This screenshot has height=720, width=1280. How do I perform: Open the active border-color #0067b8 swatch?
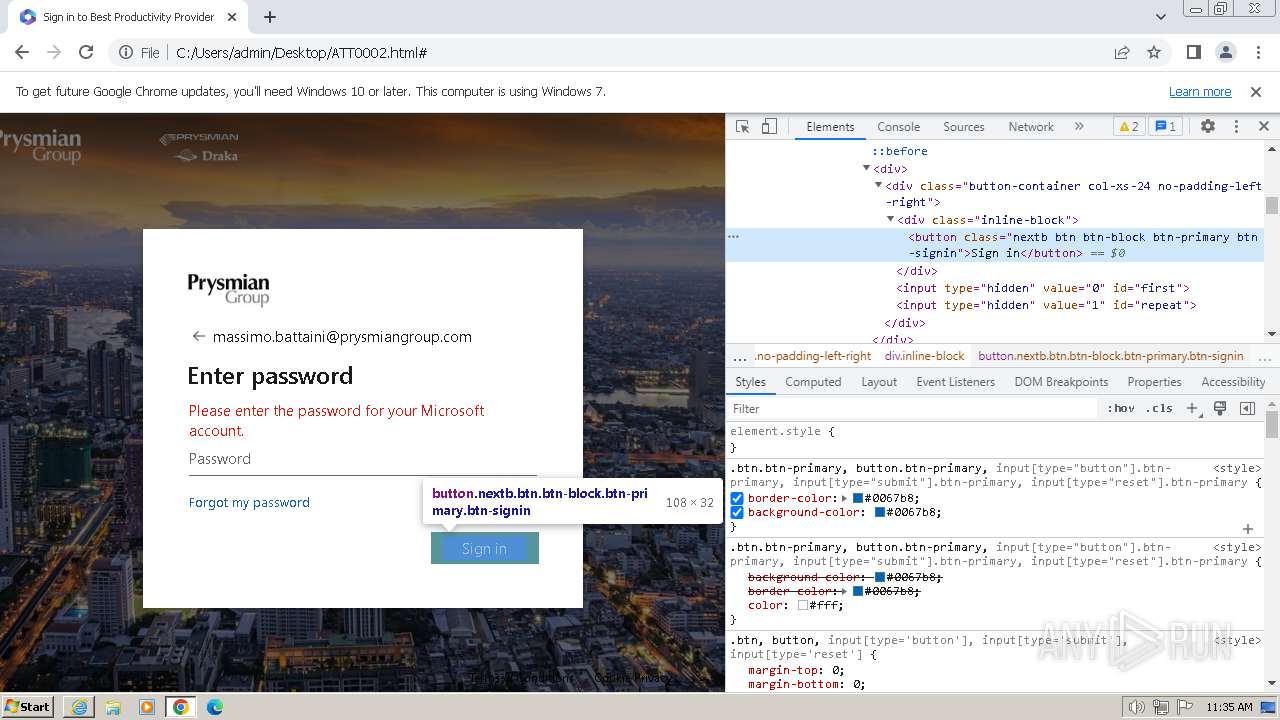(858, 498)
